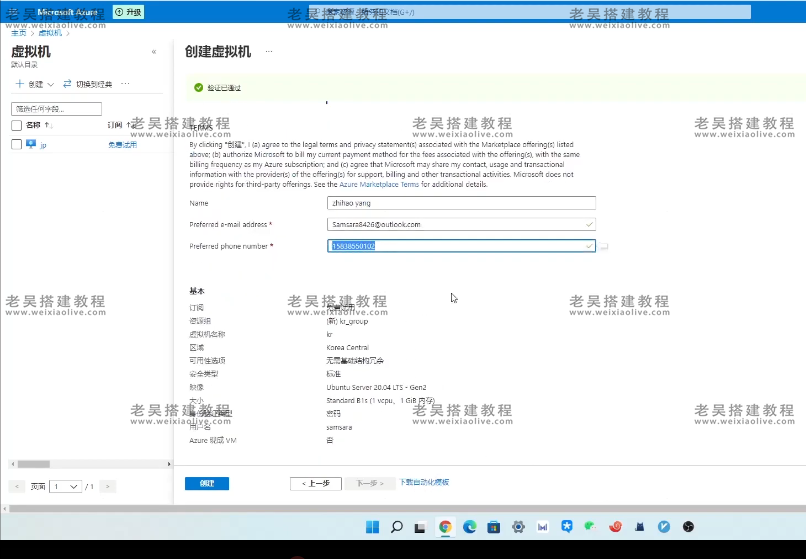Open Windows Start menu

point(372,527)
